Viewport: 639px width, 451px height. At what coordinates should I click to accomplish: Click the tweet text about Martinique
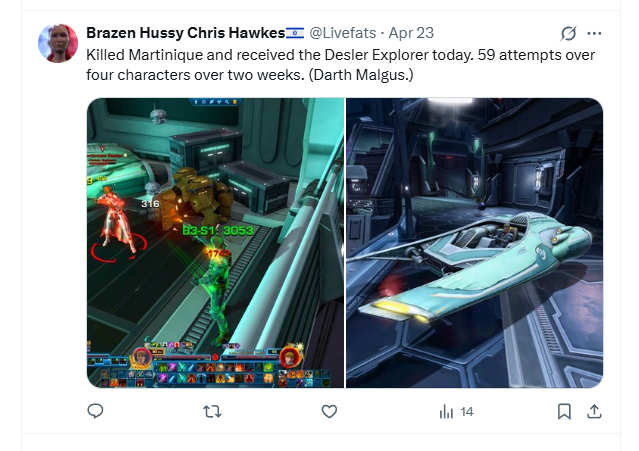340,65
